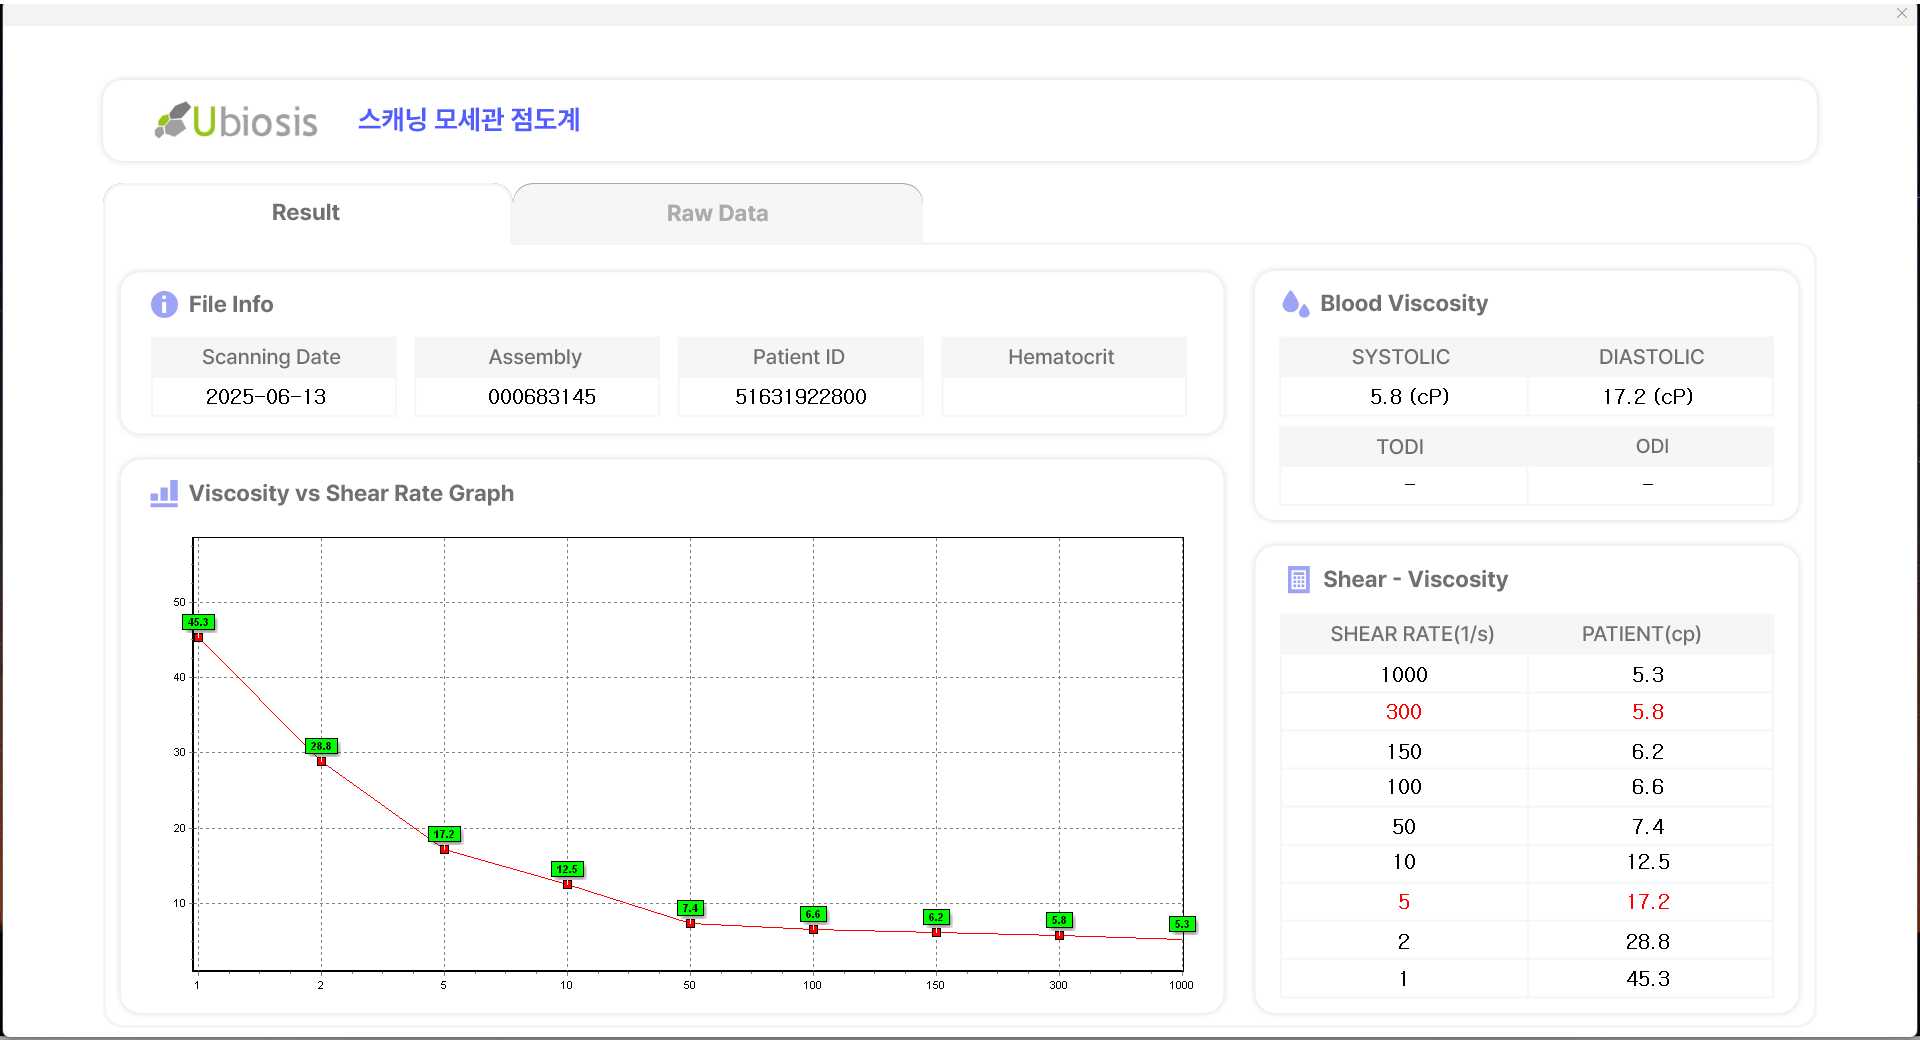
Task: Click the File Info icon
Action: pyautogui.click(x=164, y=304)
